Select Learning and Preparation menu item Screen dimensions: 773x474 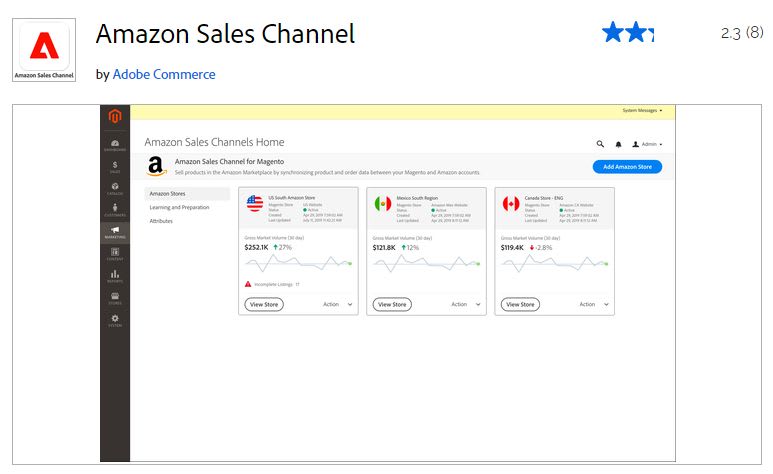tap(179, 207)
